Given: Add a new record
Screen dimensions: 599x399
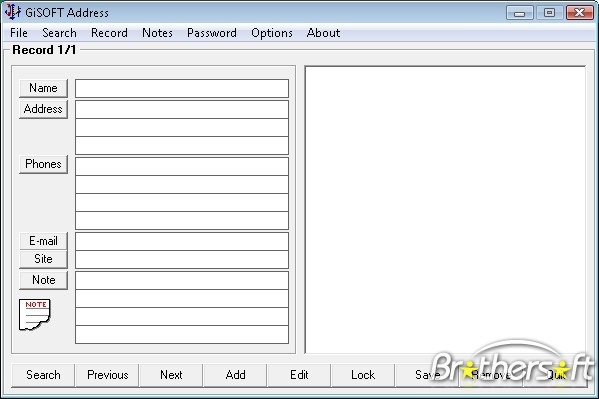Looking at the screenshot, I should 235,375.
